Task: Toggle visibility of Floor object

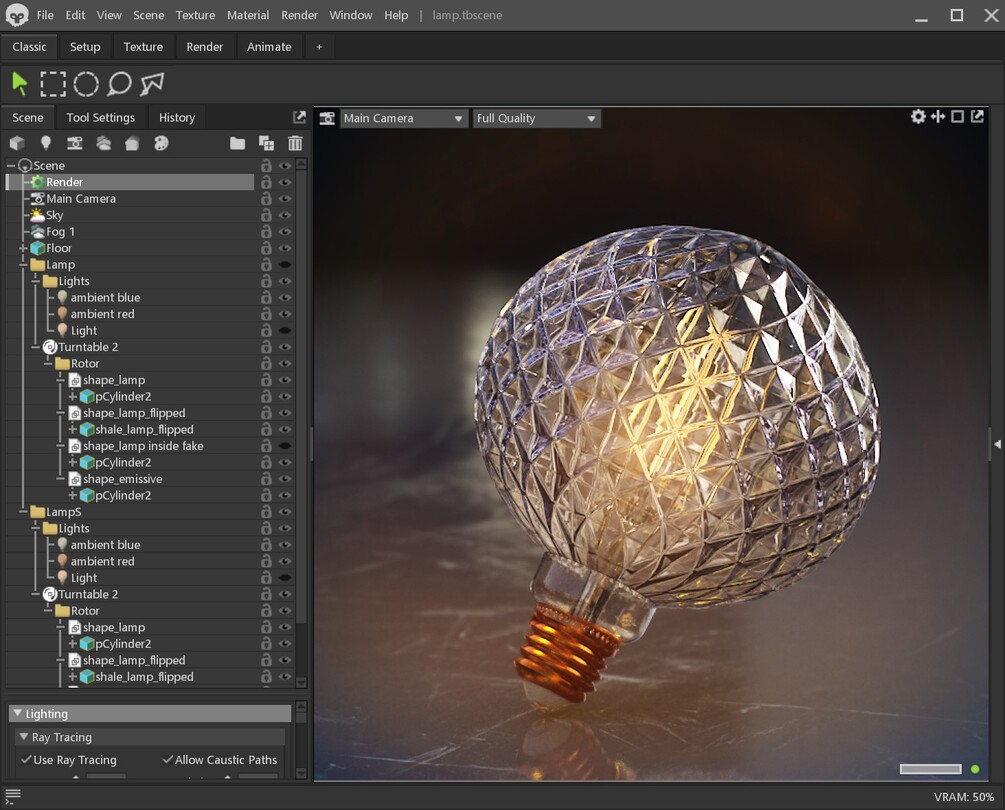Action: [x=285, y=248]
